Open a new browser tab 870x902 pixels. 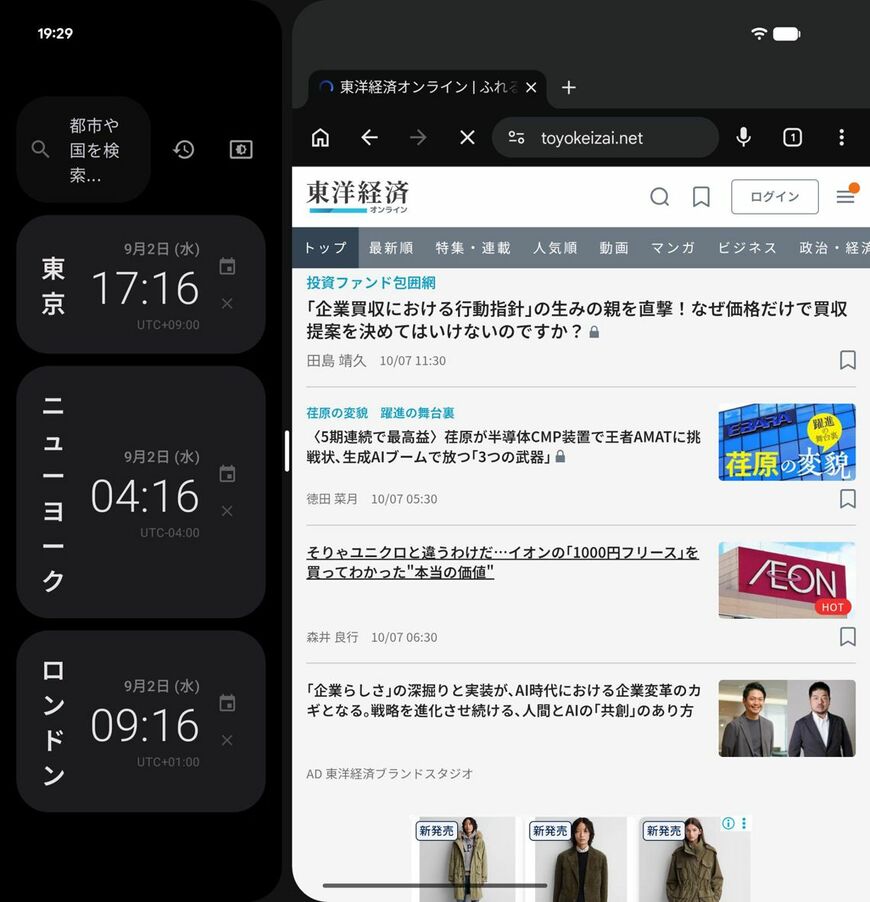click(x=568, y=87)
